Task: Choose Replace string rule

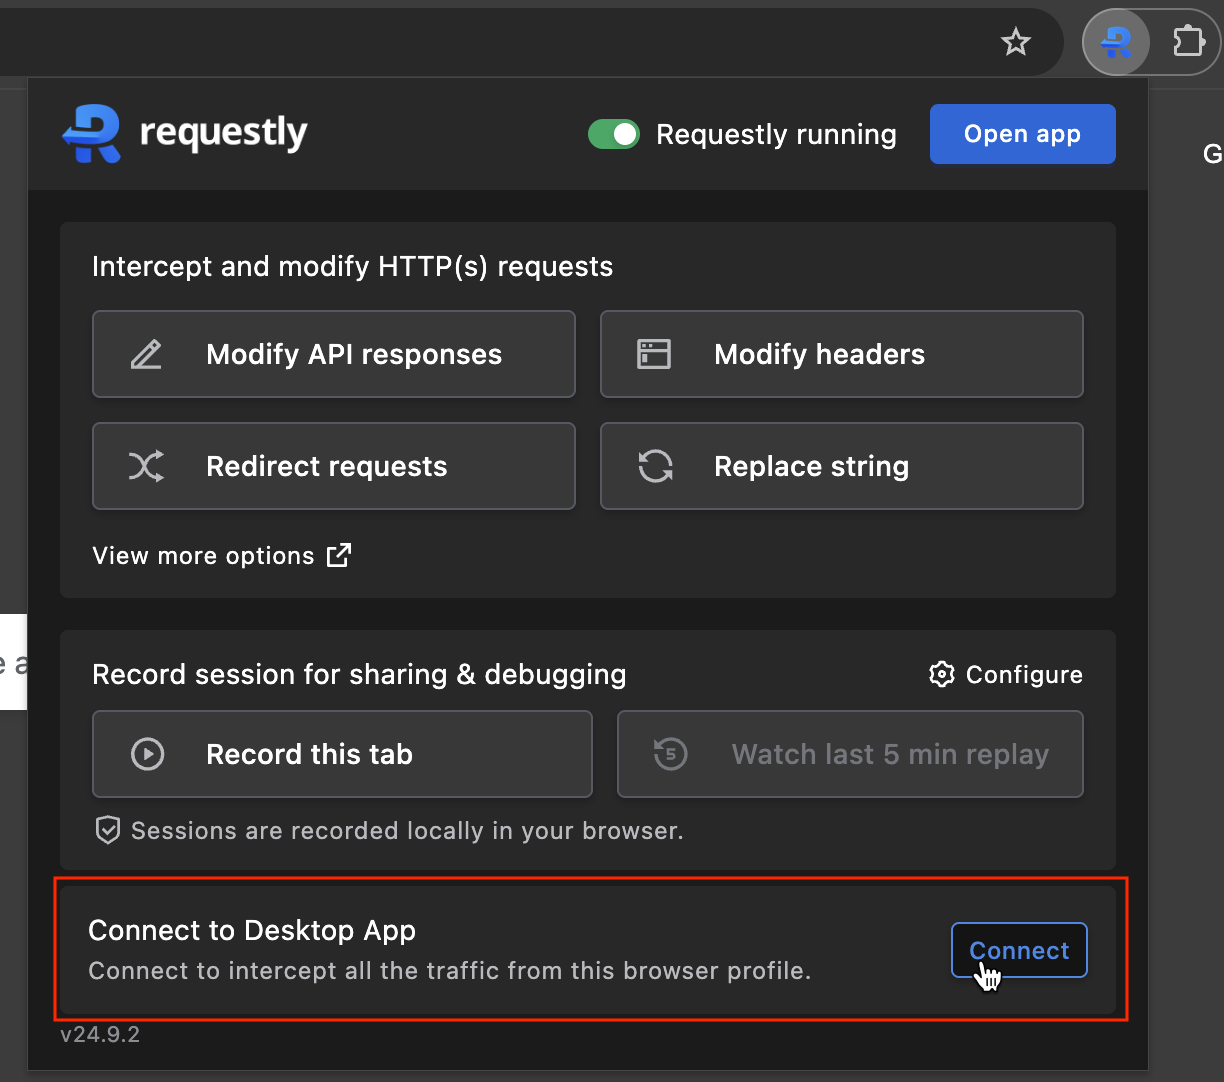Action: pyautogui.click(x=842, y=466)
